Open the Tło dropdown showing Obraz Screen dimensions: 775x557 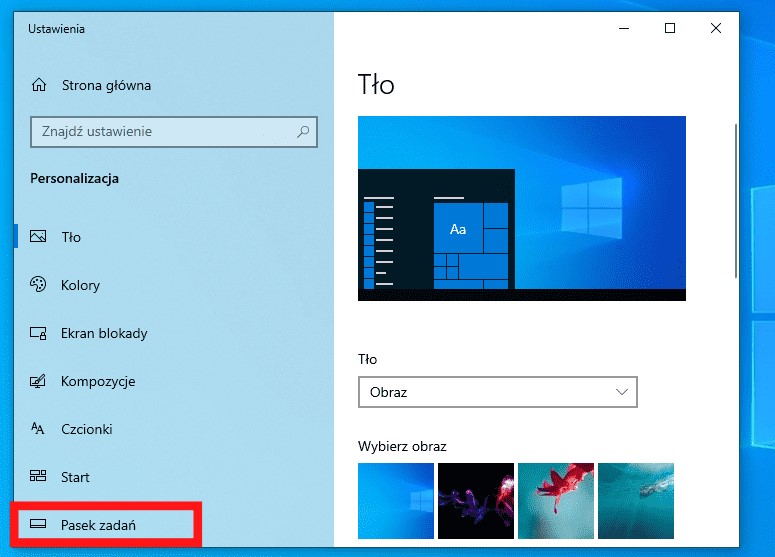497,392
